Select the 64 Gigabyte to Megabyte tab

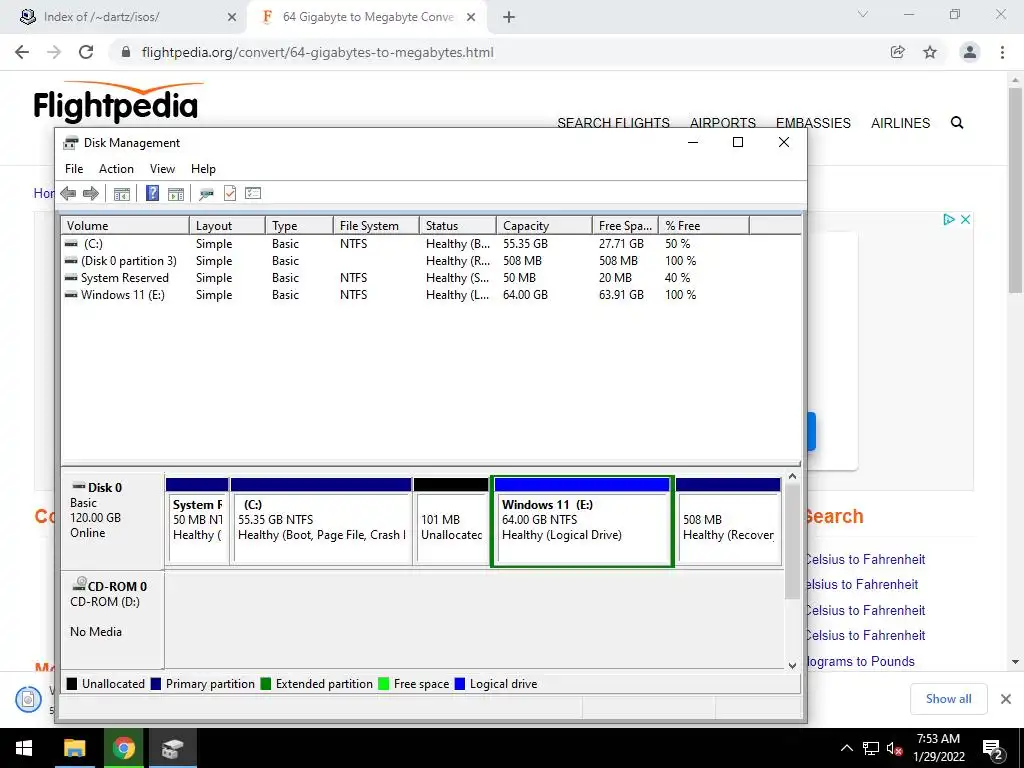[366, 17]
